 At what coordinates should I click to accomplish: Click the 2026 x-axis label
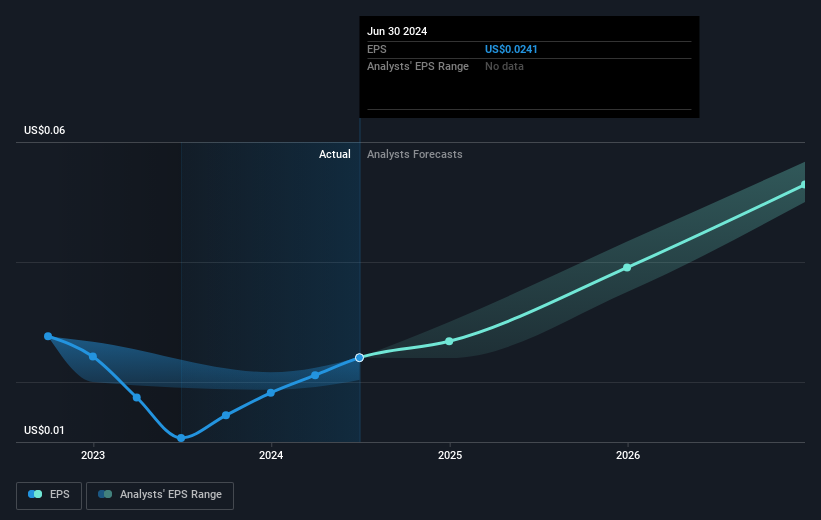[628, 456]
